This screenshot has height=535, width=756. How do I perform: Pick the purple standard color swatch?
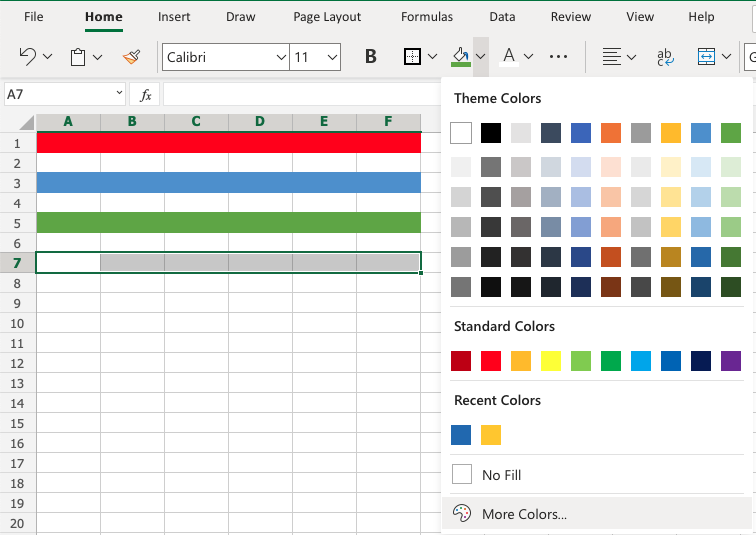click(730, 361)
